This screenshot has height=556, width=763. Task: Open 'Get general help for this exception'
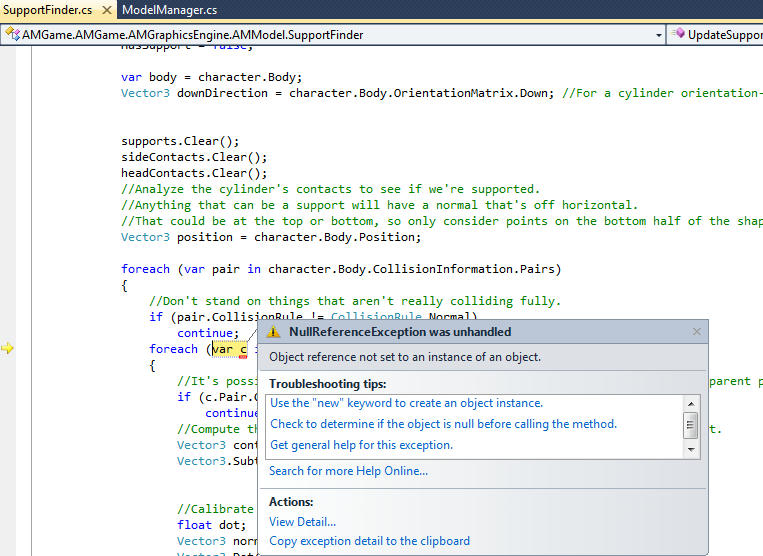(362, 445)
